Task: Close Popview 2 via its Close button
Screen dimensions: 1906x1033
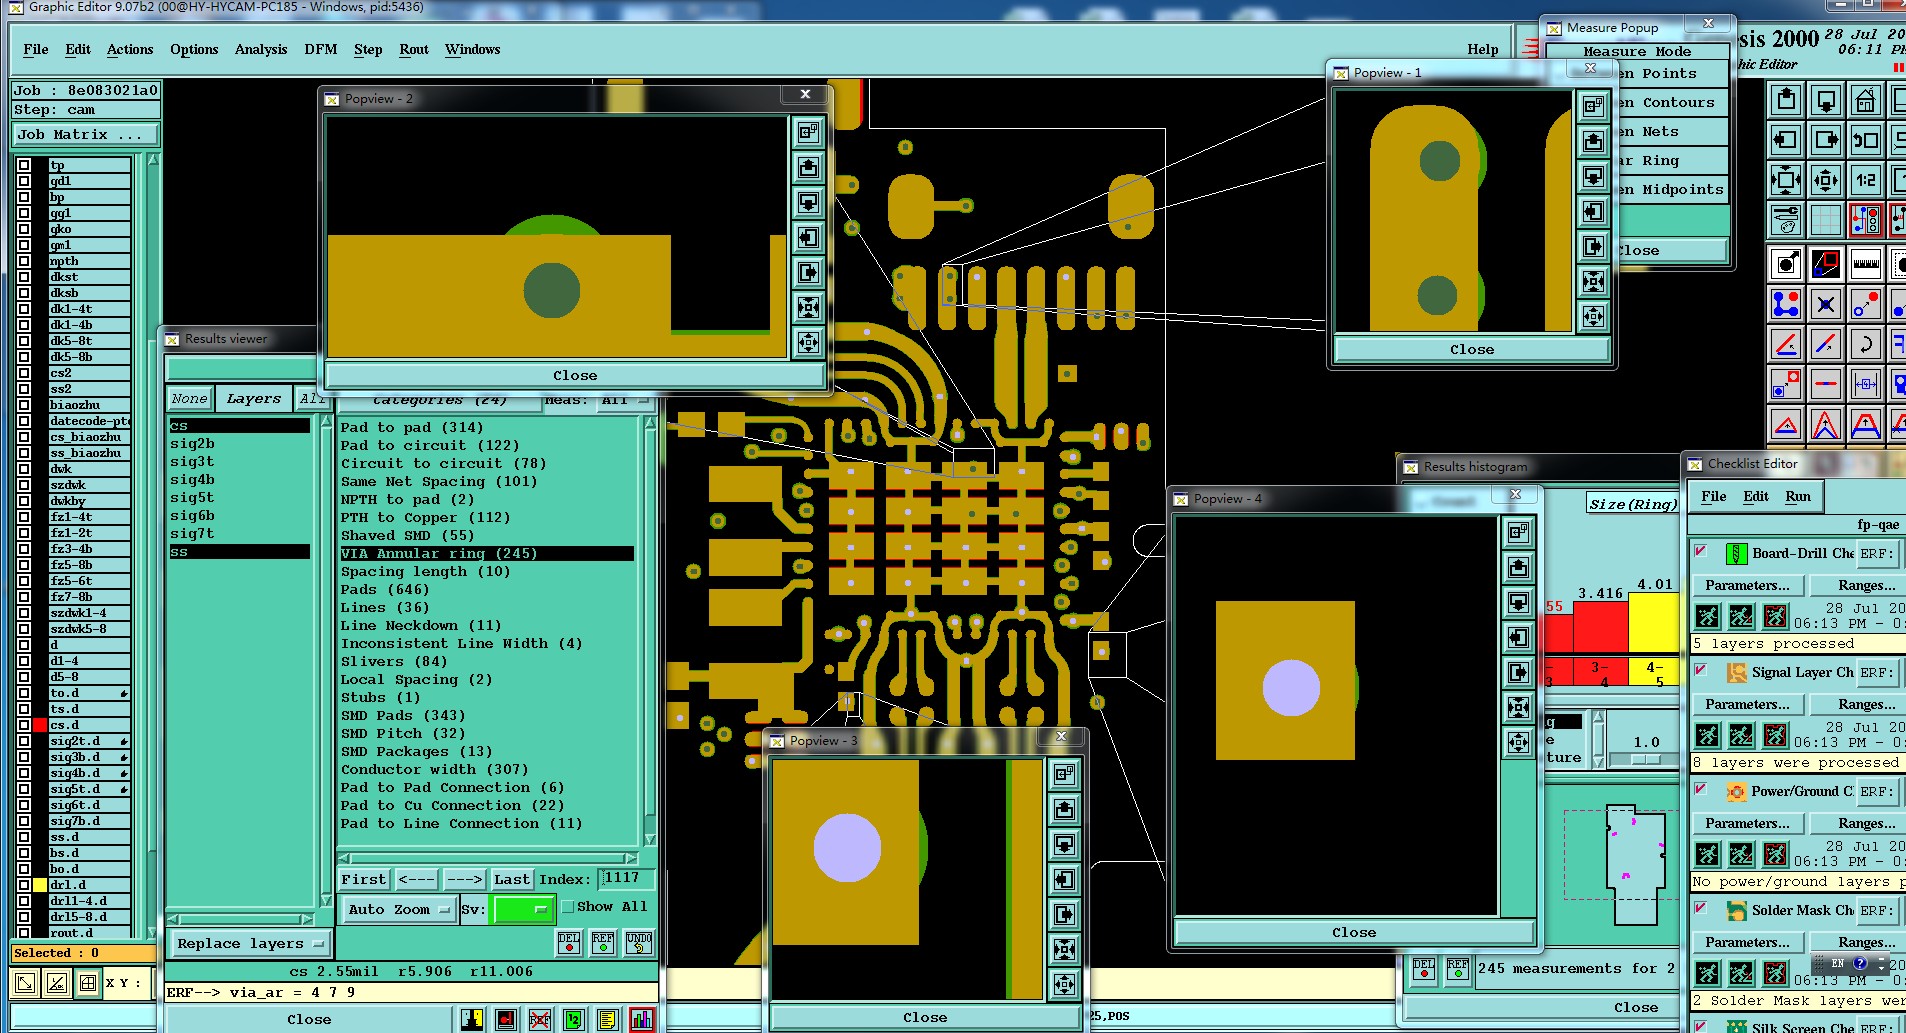Action: (575, 375)
